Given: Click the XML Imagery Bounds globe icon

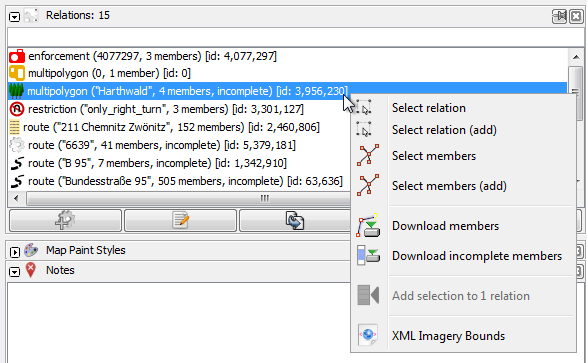Looking at the screenshot, I should tap(368, 335).
